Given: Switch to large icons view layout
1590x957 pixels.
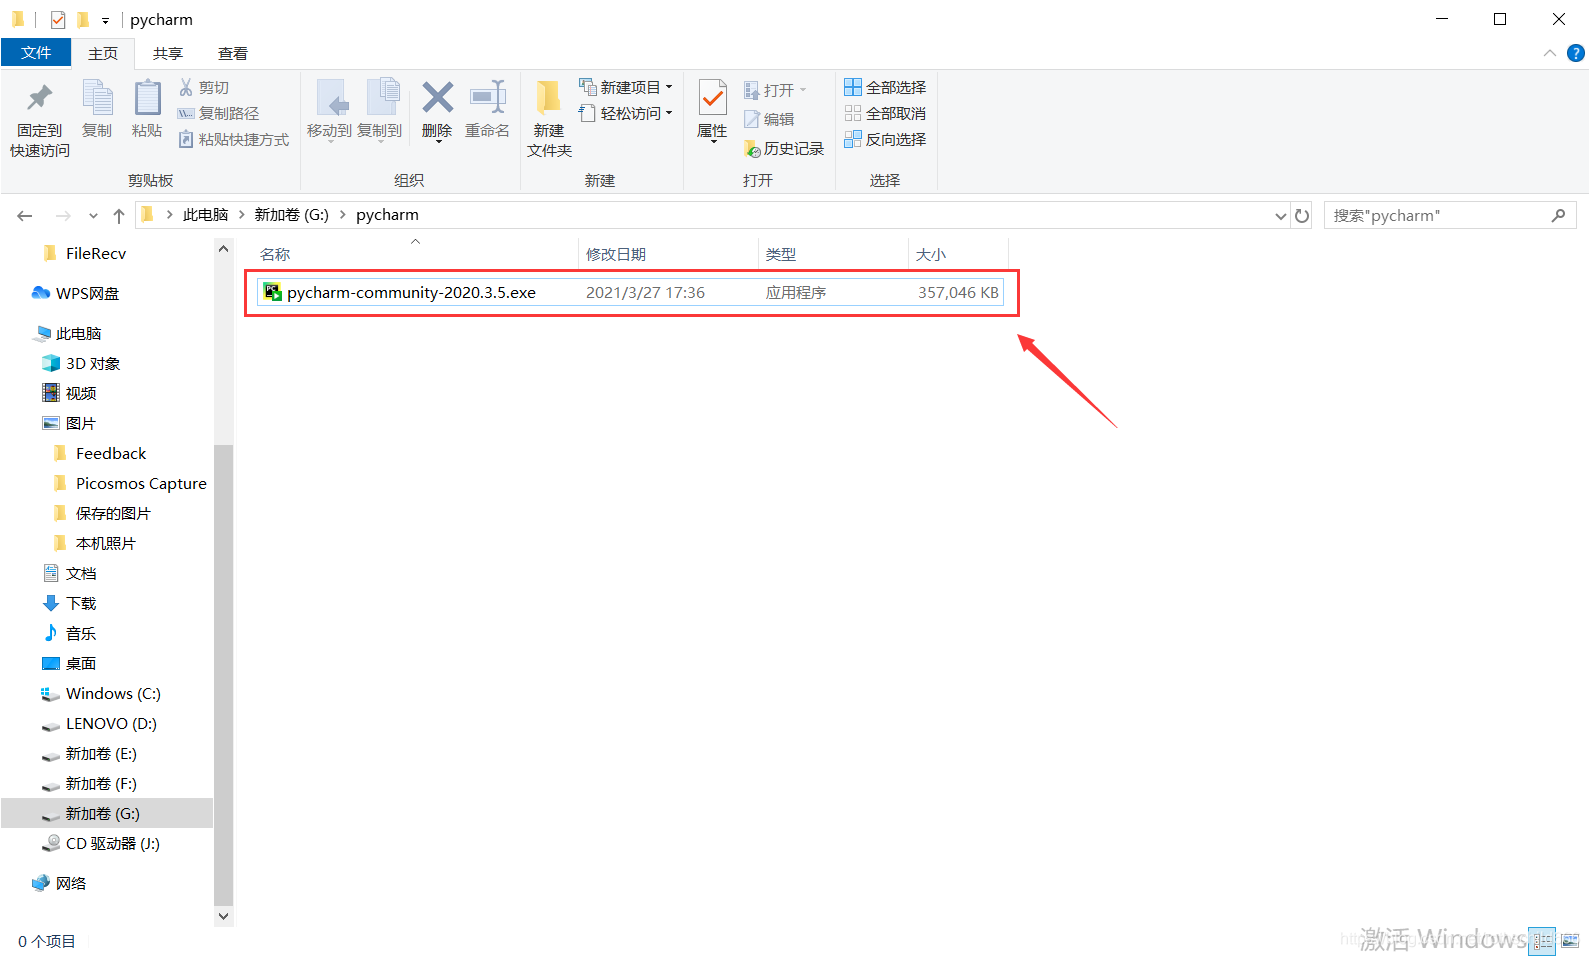Looking at the screenshot, I should [1570, 941].
